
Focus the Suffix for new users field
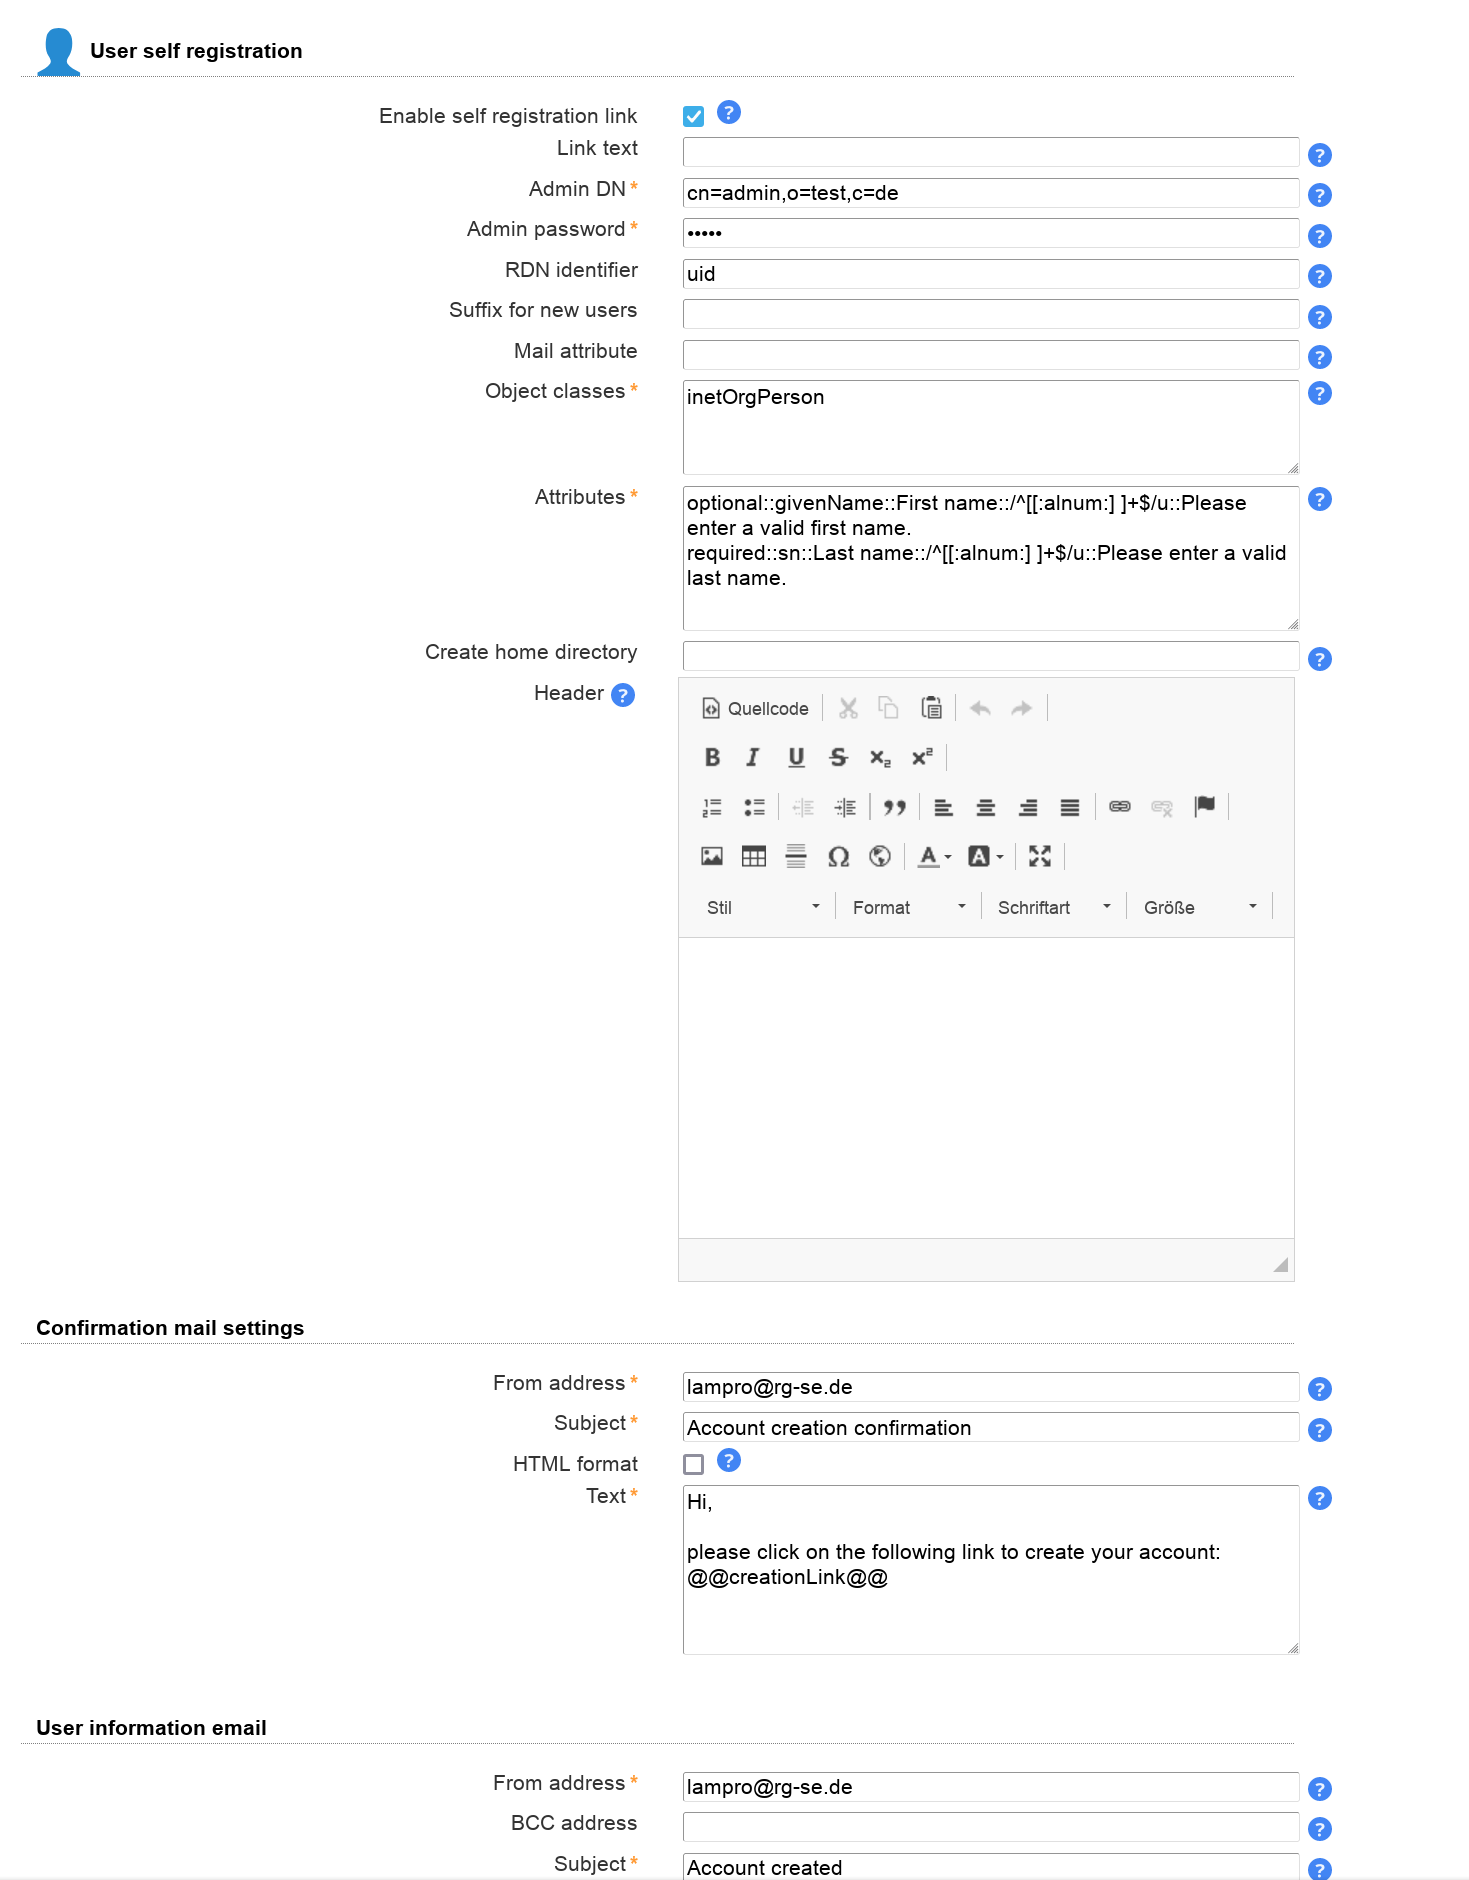click(990, 315)
